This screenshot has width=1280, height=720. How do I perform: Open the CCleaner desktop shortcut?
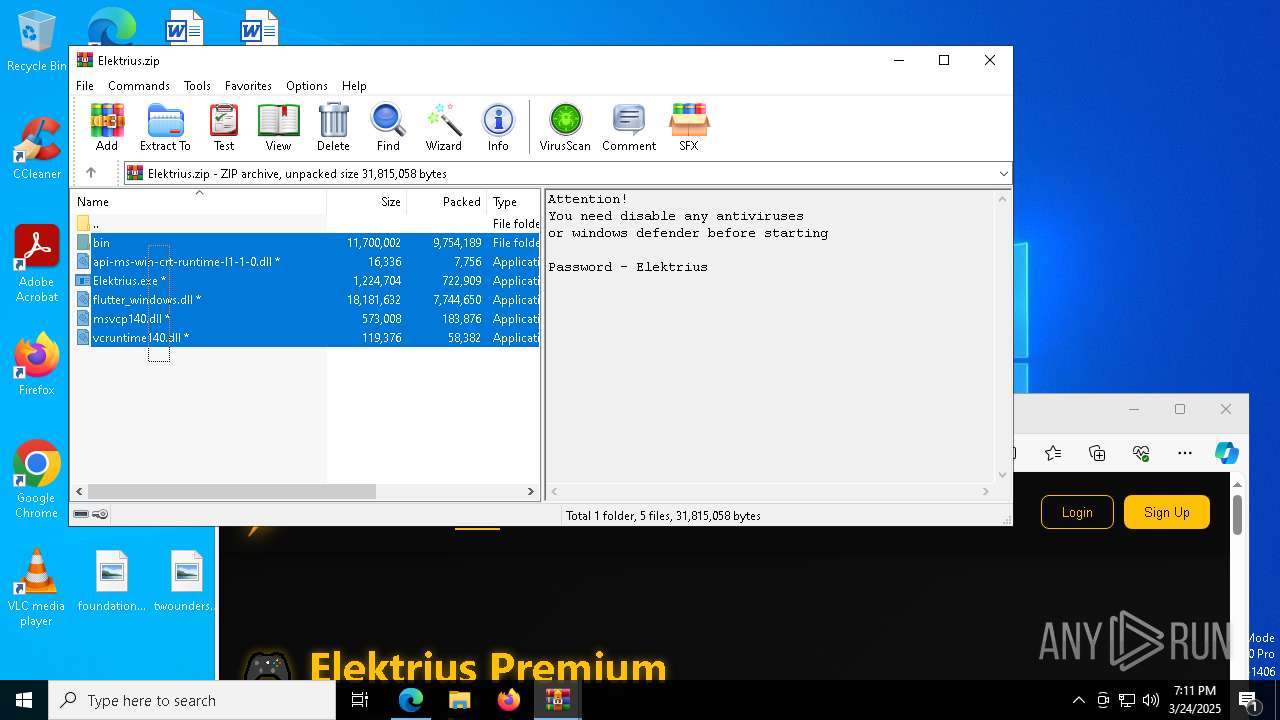pyautogui.click(x=37, y=148)
